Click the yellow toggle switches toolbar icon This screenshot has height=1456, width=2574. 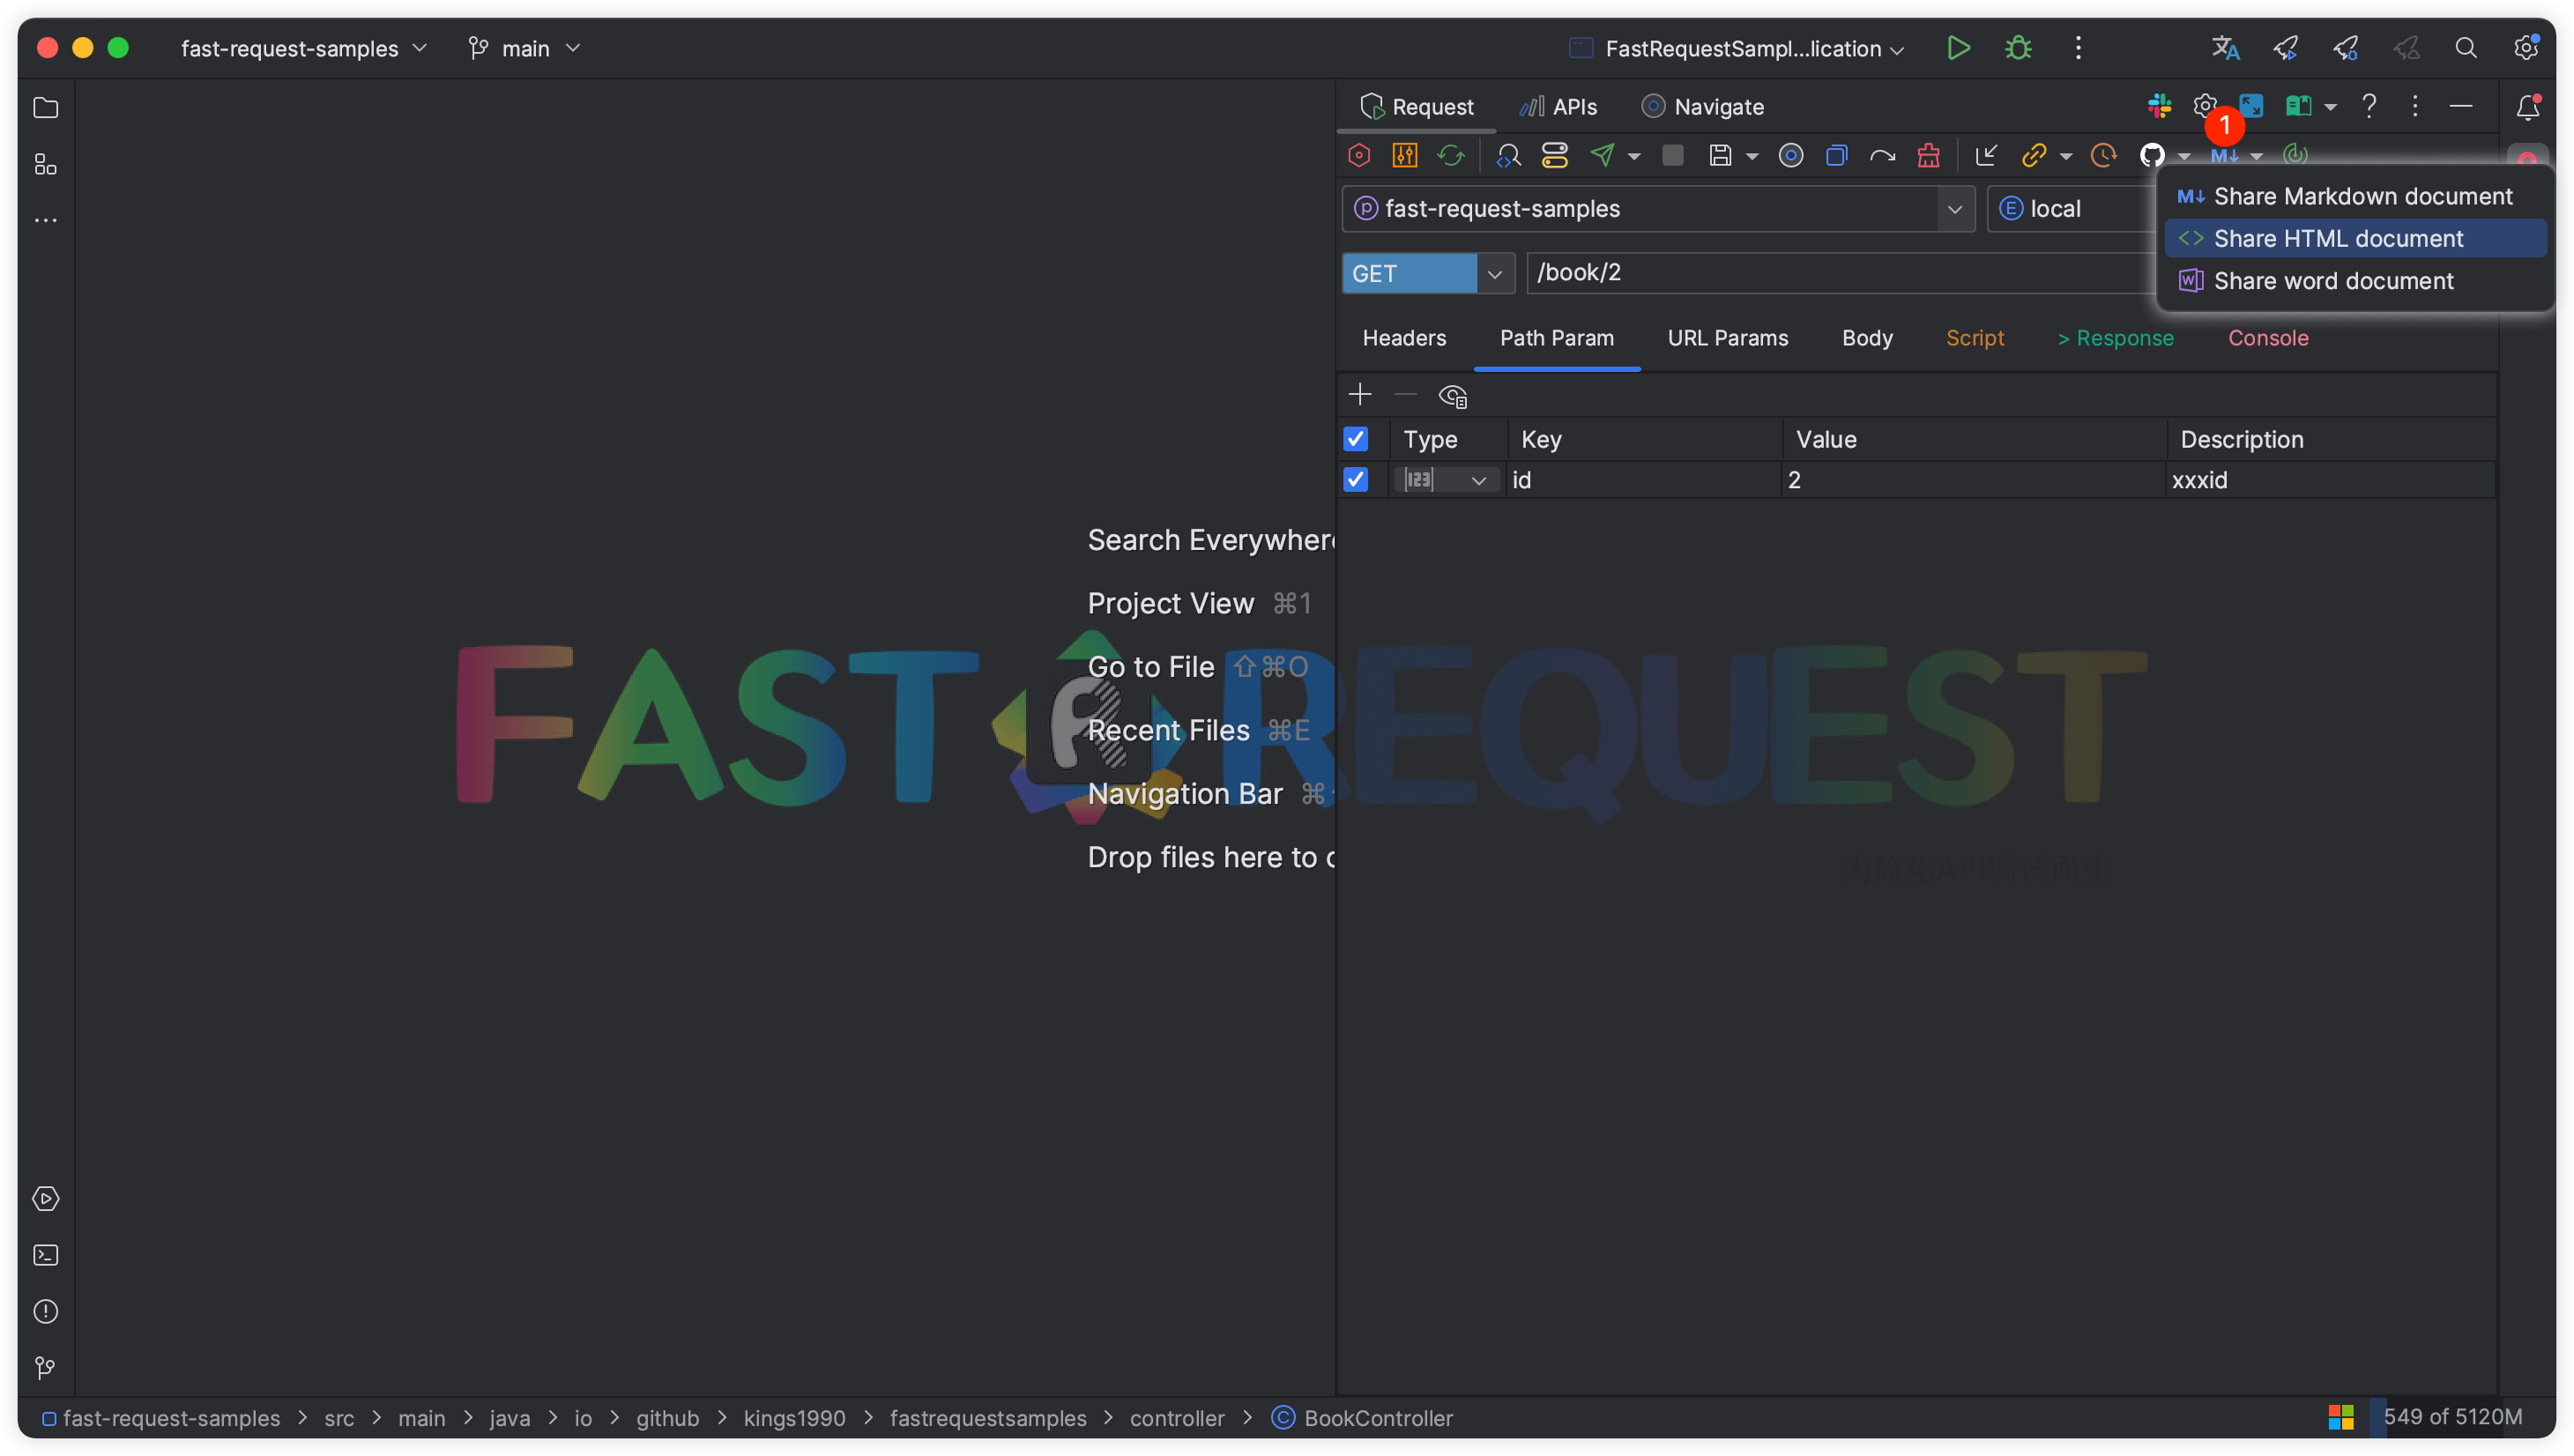(x=1554, y=155)
